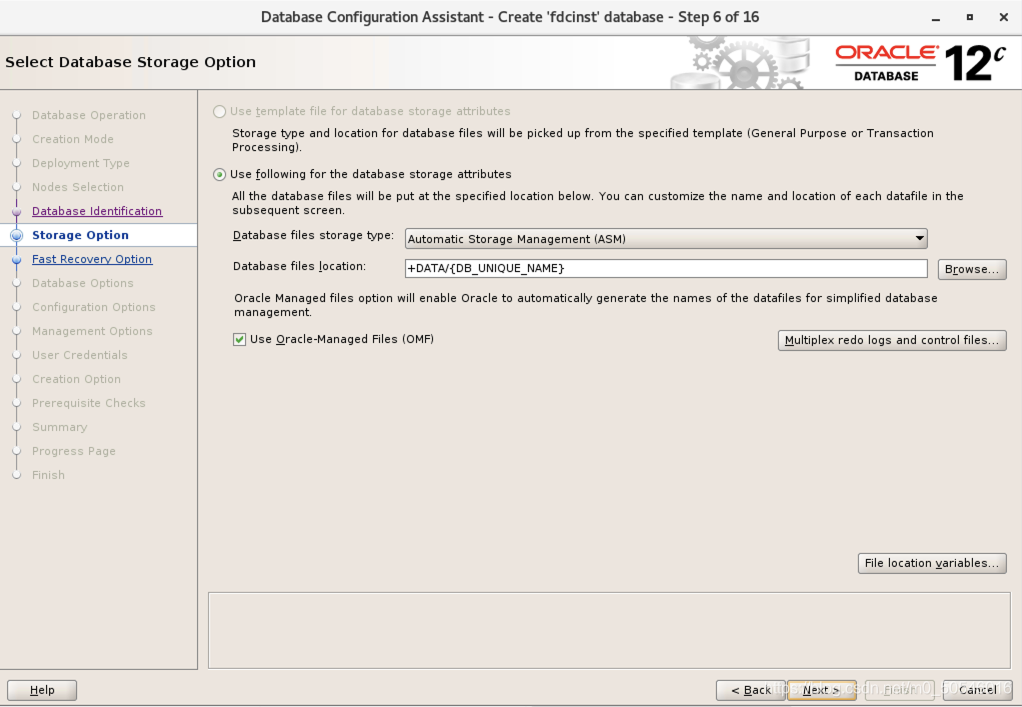1022x707 pixels.
Task: Toggle Use Oracle-Managed Files (OMF) checkbox
Action: [x=239, y=339]
